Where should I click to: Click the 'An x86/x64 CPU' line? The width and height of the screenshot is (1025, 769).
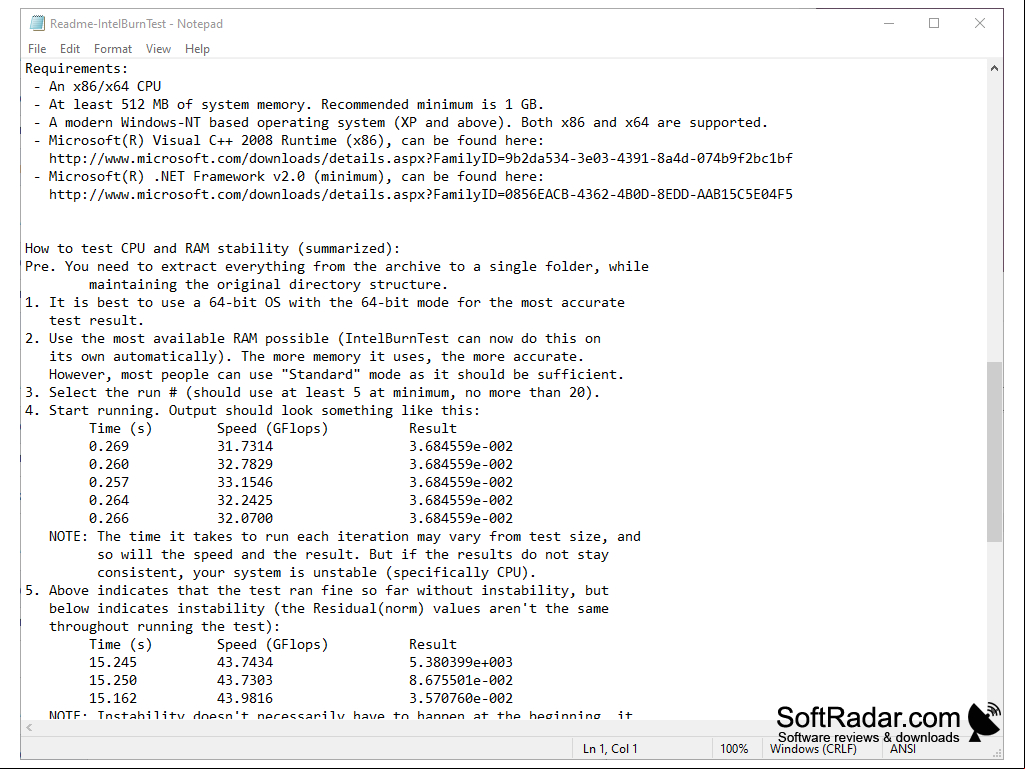pyautogui.click(x=105, y=86)
